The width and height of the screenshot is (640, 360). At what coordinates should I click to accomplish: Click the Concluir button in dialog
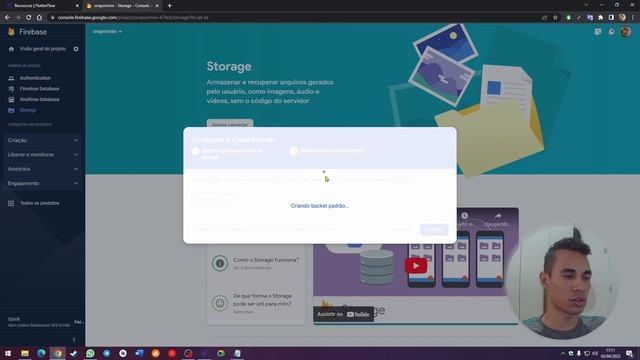pos(434,229)
